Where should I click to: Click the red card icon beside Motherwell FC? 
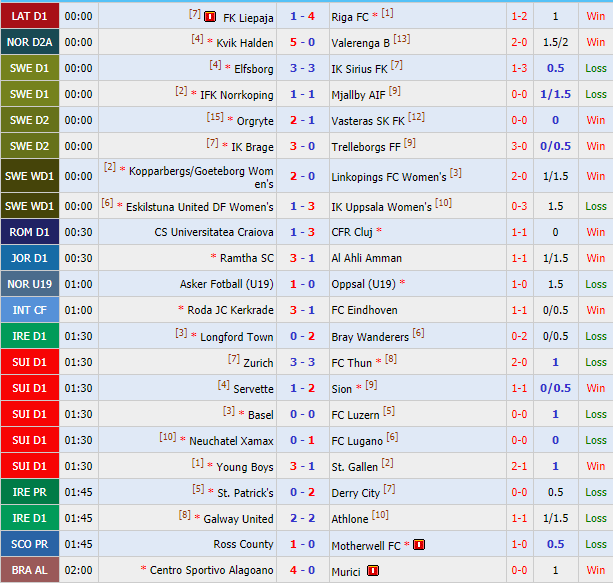(419, 545)
